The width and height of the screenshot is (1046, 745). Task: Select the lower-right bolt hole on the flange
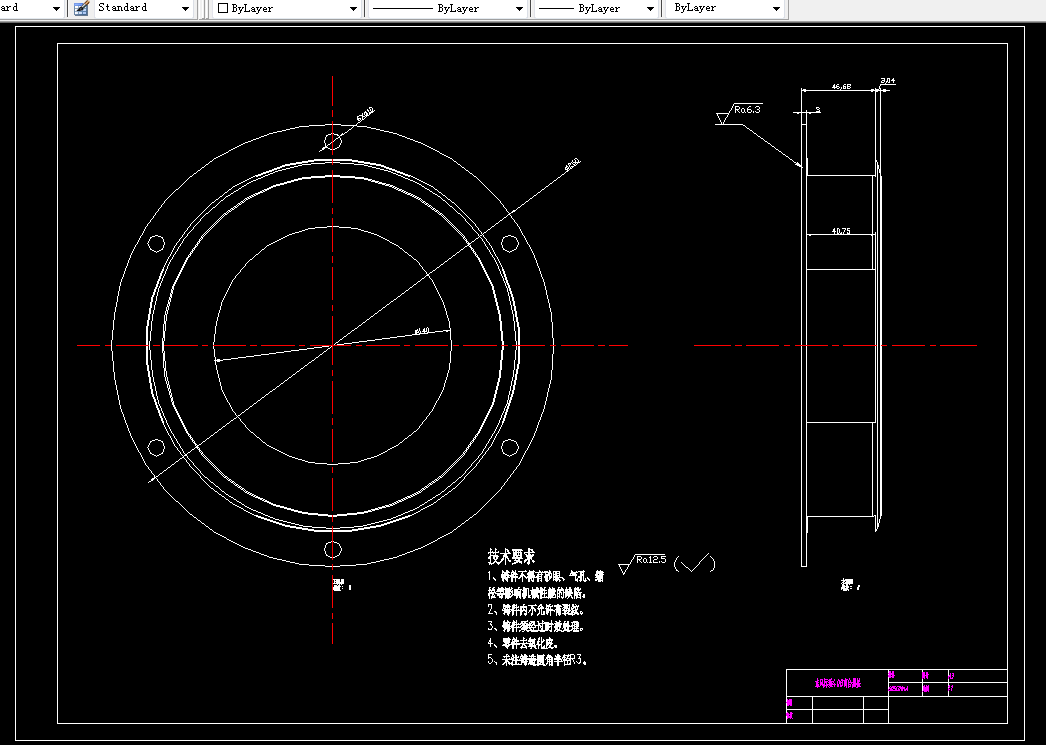510,448
